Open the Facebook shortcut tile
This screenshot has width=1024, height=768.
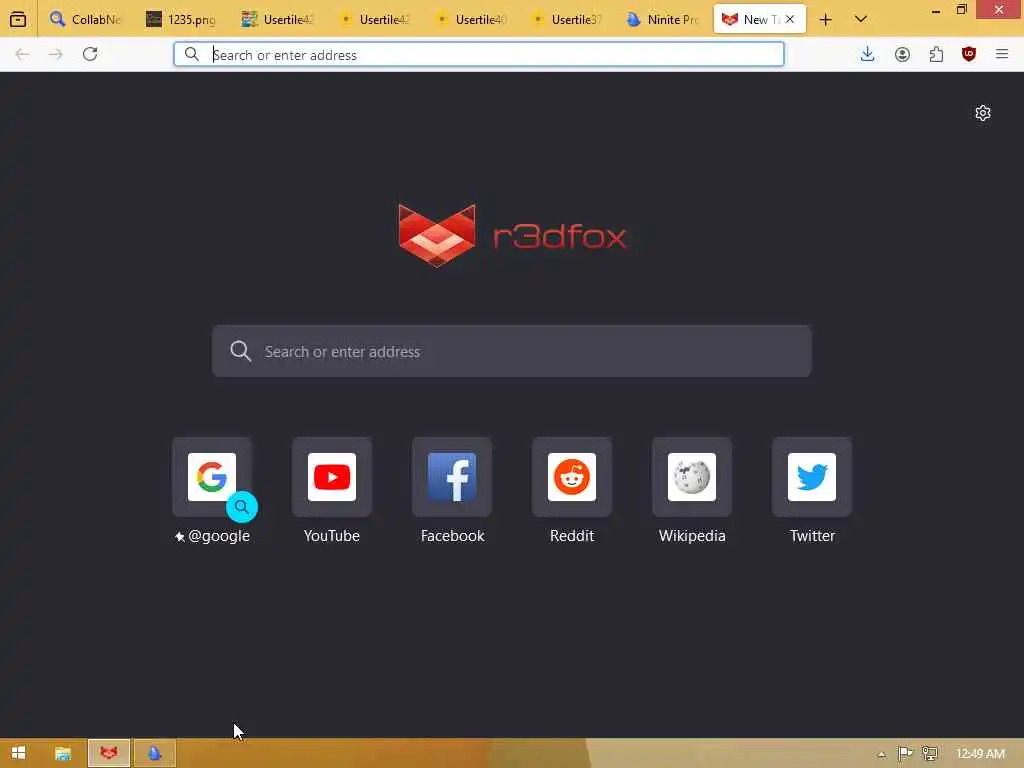point(452,477)
